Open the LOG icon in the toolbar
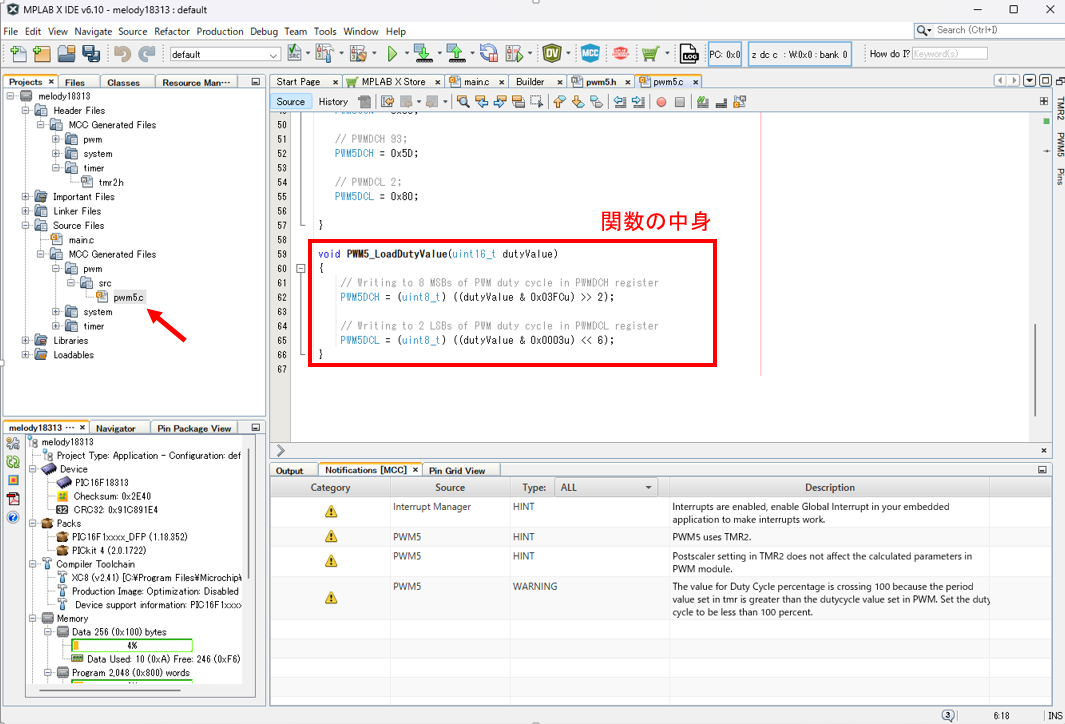Image resolution: width=1065 pixels, height=724 pixels. coord(689,54)
